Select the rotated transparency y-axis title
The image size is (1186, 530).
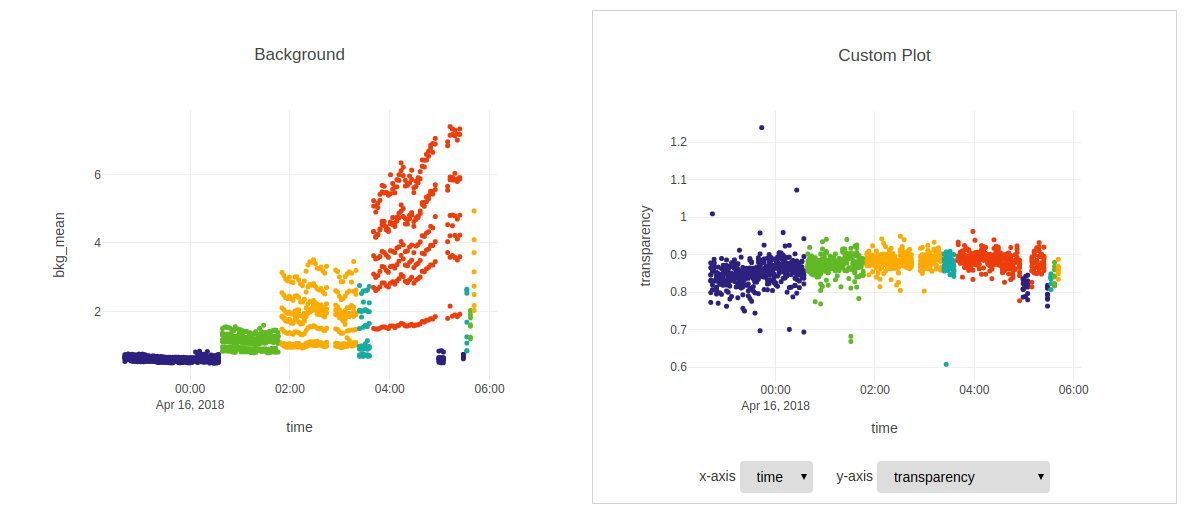(646, 246)
